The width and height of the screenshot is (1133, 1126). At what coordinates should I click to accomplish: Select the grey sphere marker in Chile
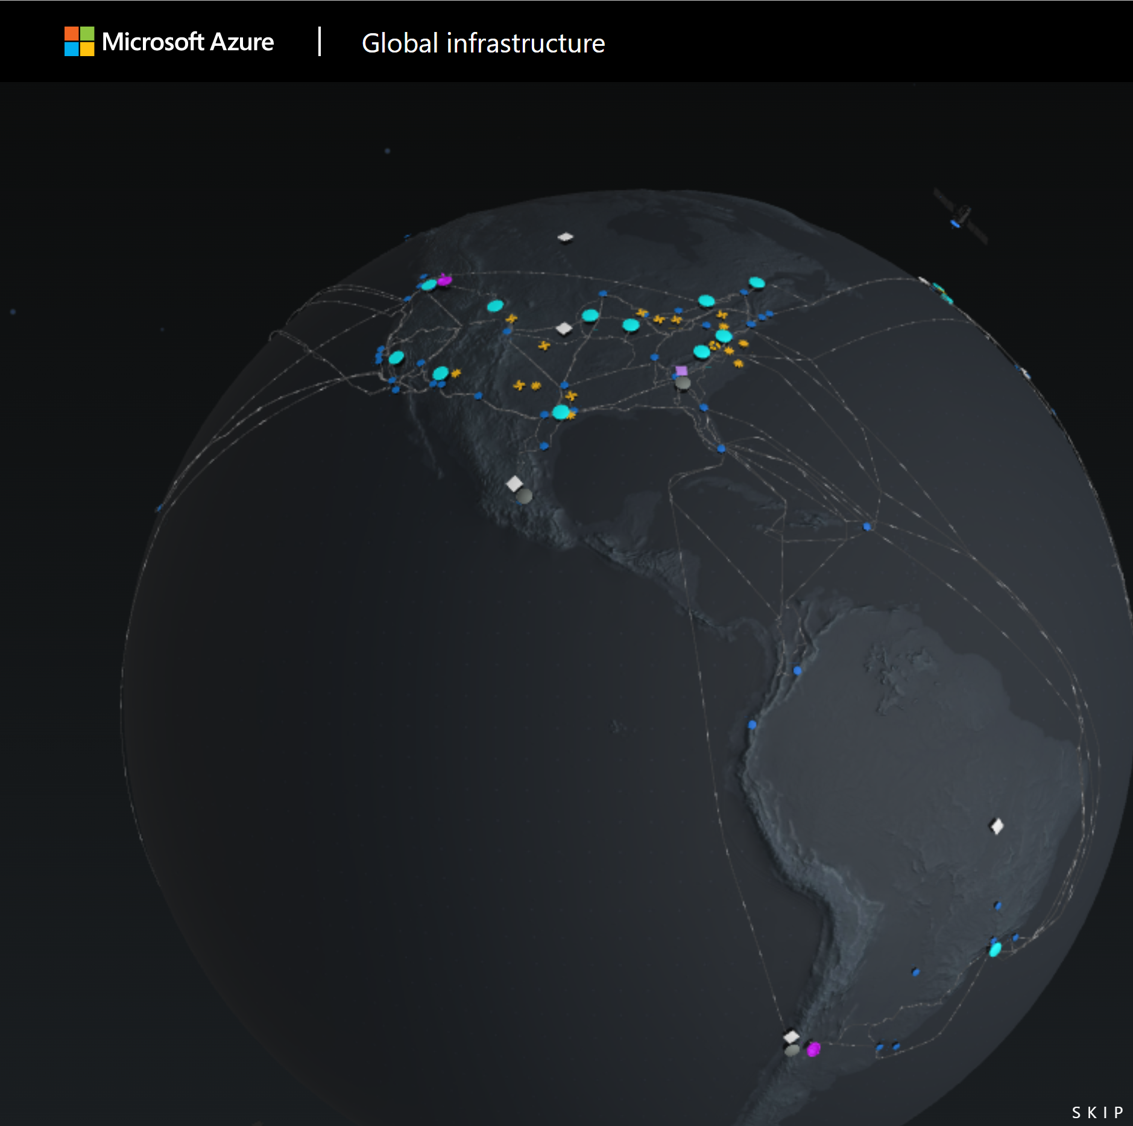pyautogui.click(x=792, y=1049)
